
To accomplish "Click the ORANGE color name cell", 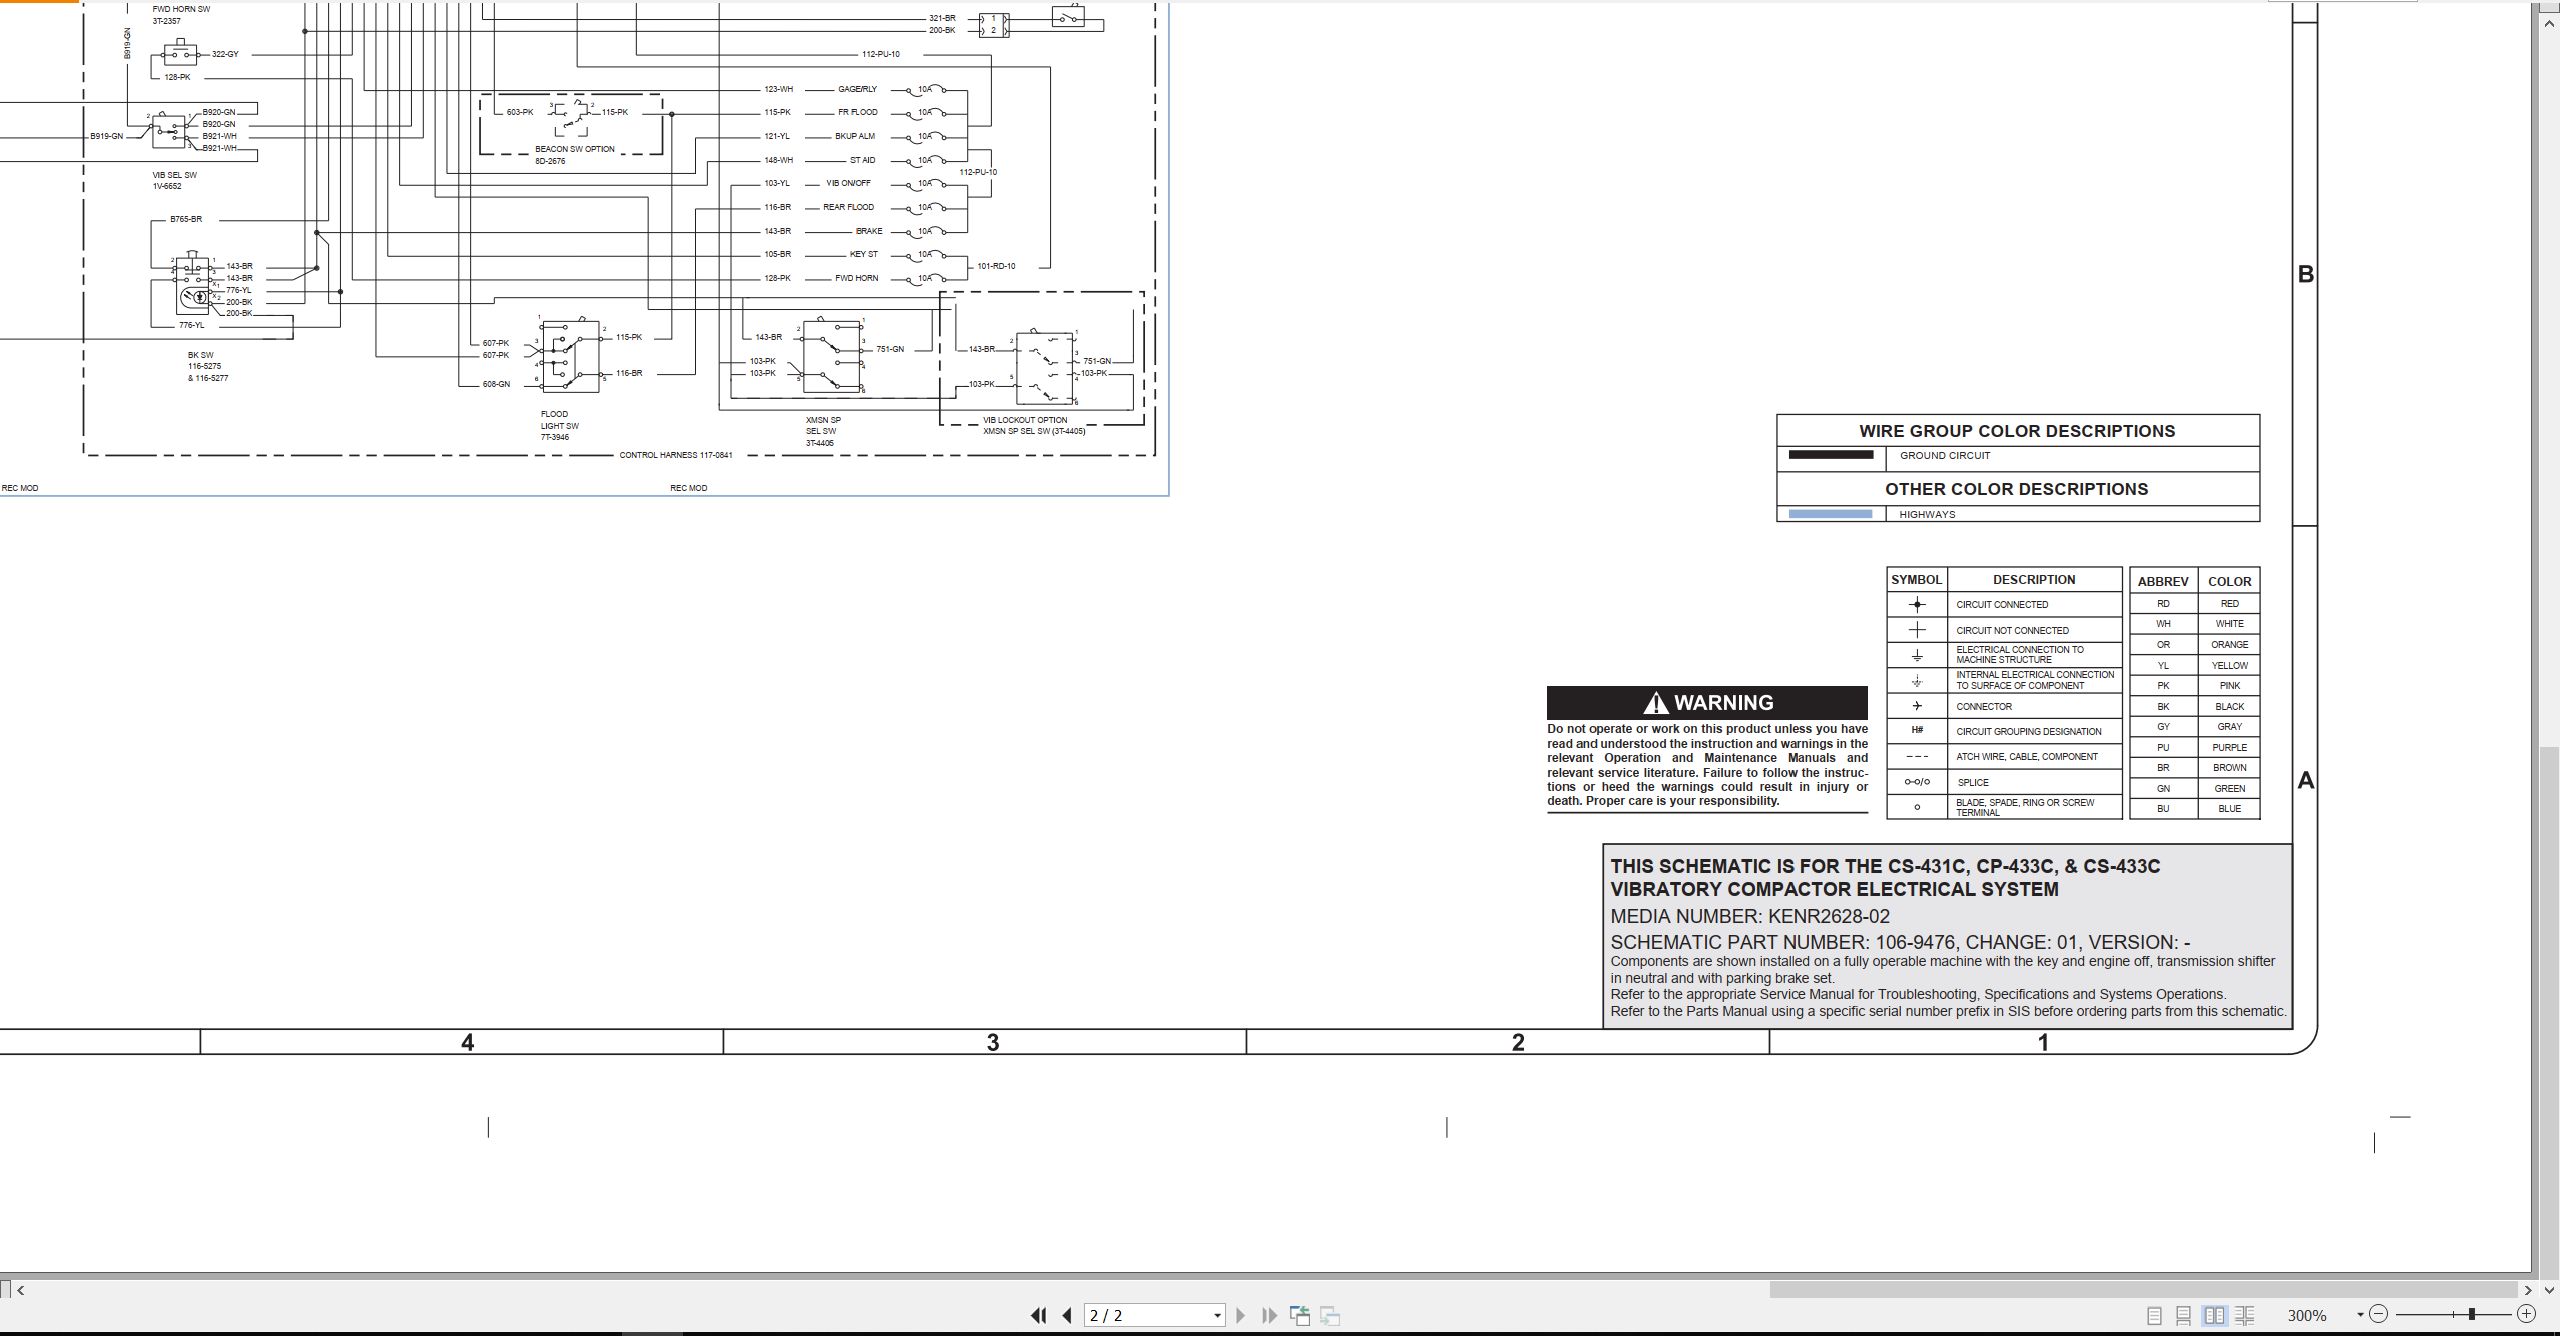I will [x=2229, y=644].
